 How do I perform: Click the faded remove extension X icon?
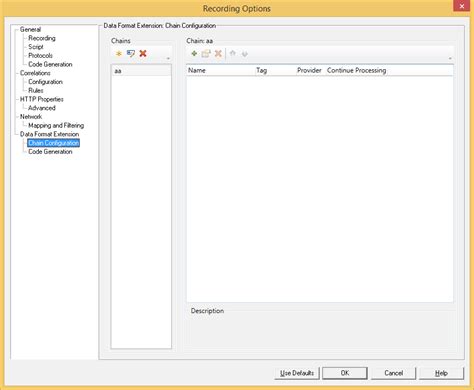[218, 53]
